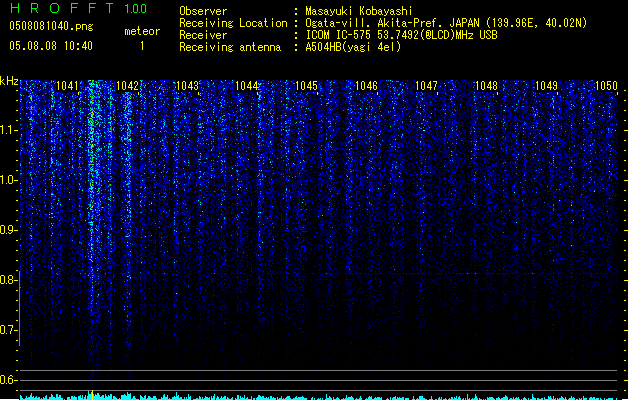Click the 1041 time marker

(x=67, y=86)
